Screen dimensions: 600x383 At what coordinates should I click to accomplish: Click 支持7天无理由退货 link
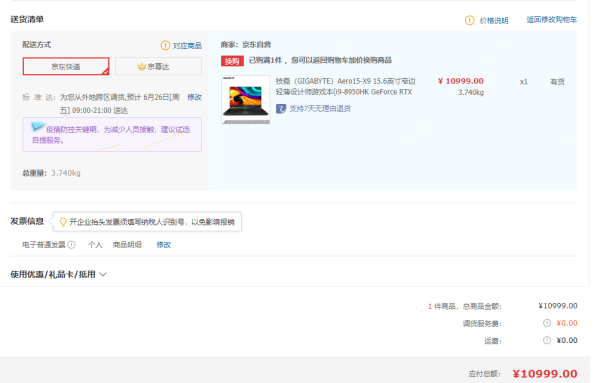(320, 109)
